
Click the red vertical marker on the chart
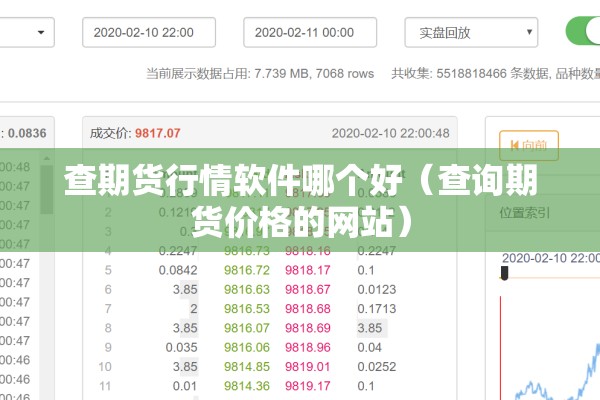(x=501, y=348)
